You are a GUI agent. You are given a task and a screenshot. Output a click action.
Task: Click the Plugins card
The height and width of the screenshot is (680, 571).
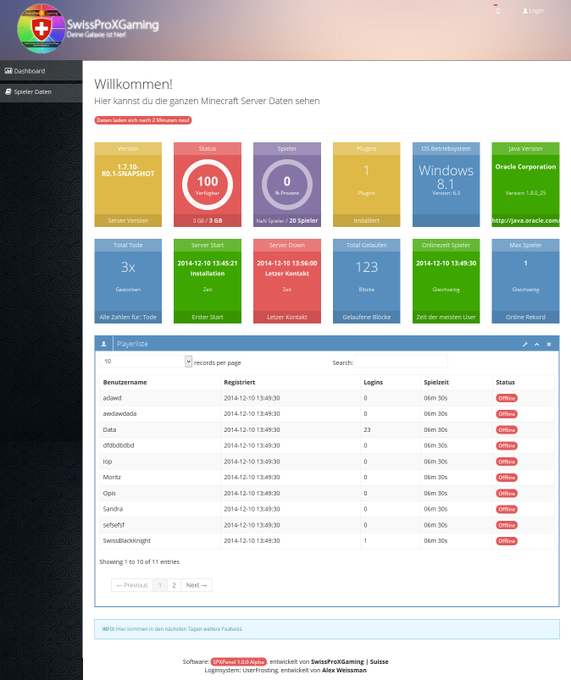(366, 184)
